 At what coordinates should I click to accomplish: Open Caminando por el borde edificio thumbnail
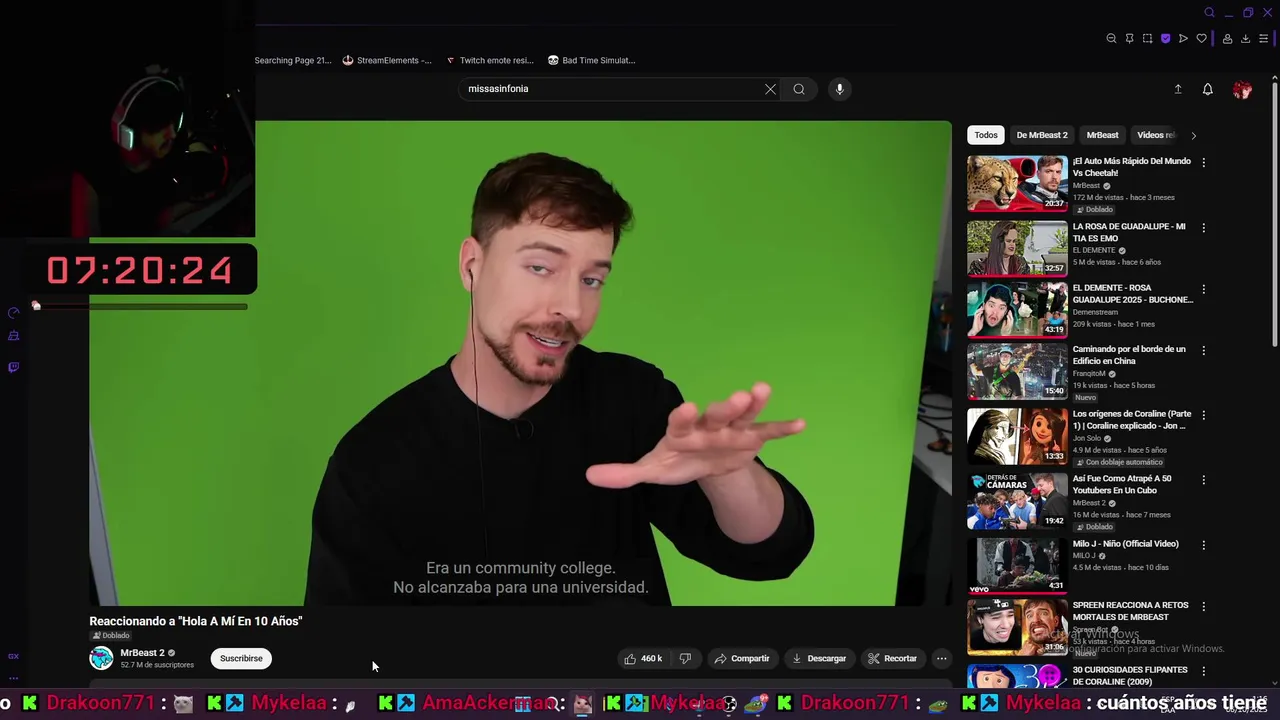click(1017, 371)
